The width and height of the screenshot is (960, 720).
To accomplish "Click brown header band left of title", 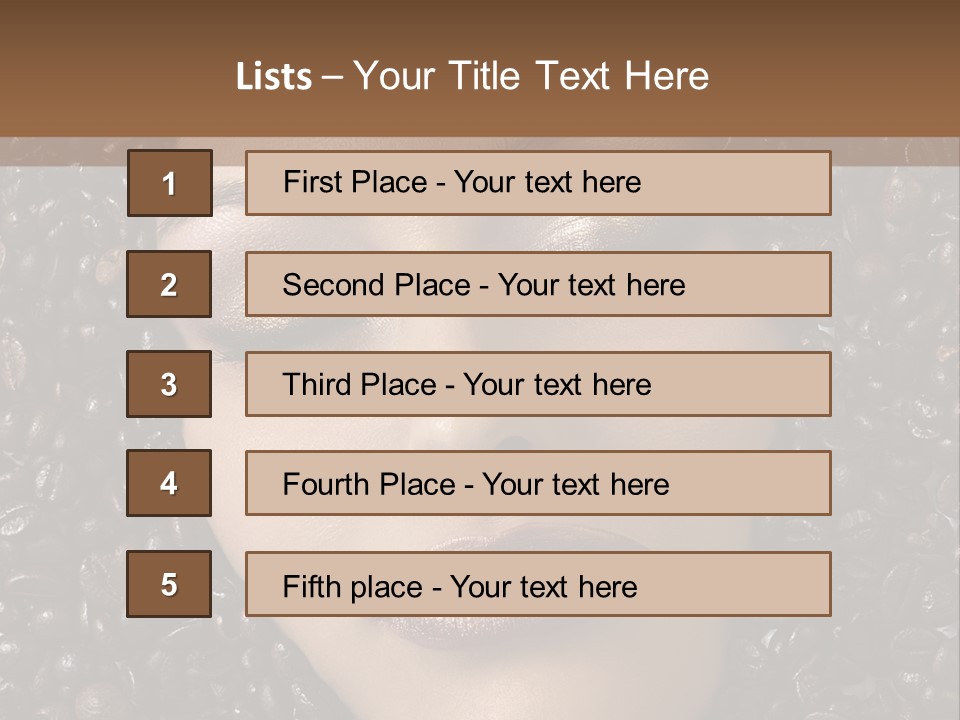I will click(x=100, y=77).
